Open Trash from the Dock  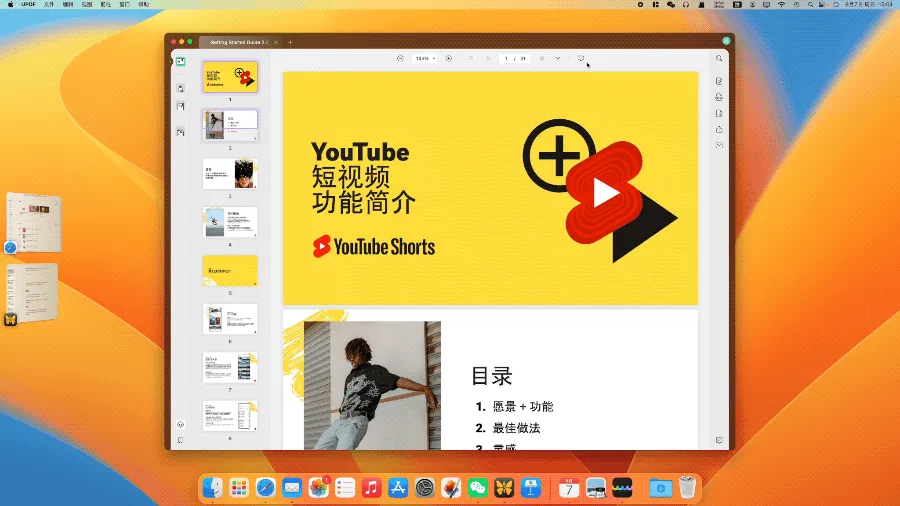(x=687, y=488)
